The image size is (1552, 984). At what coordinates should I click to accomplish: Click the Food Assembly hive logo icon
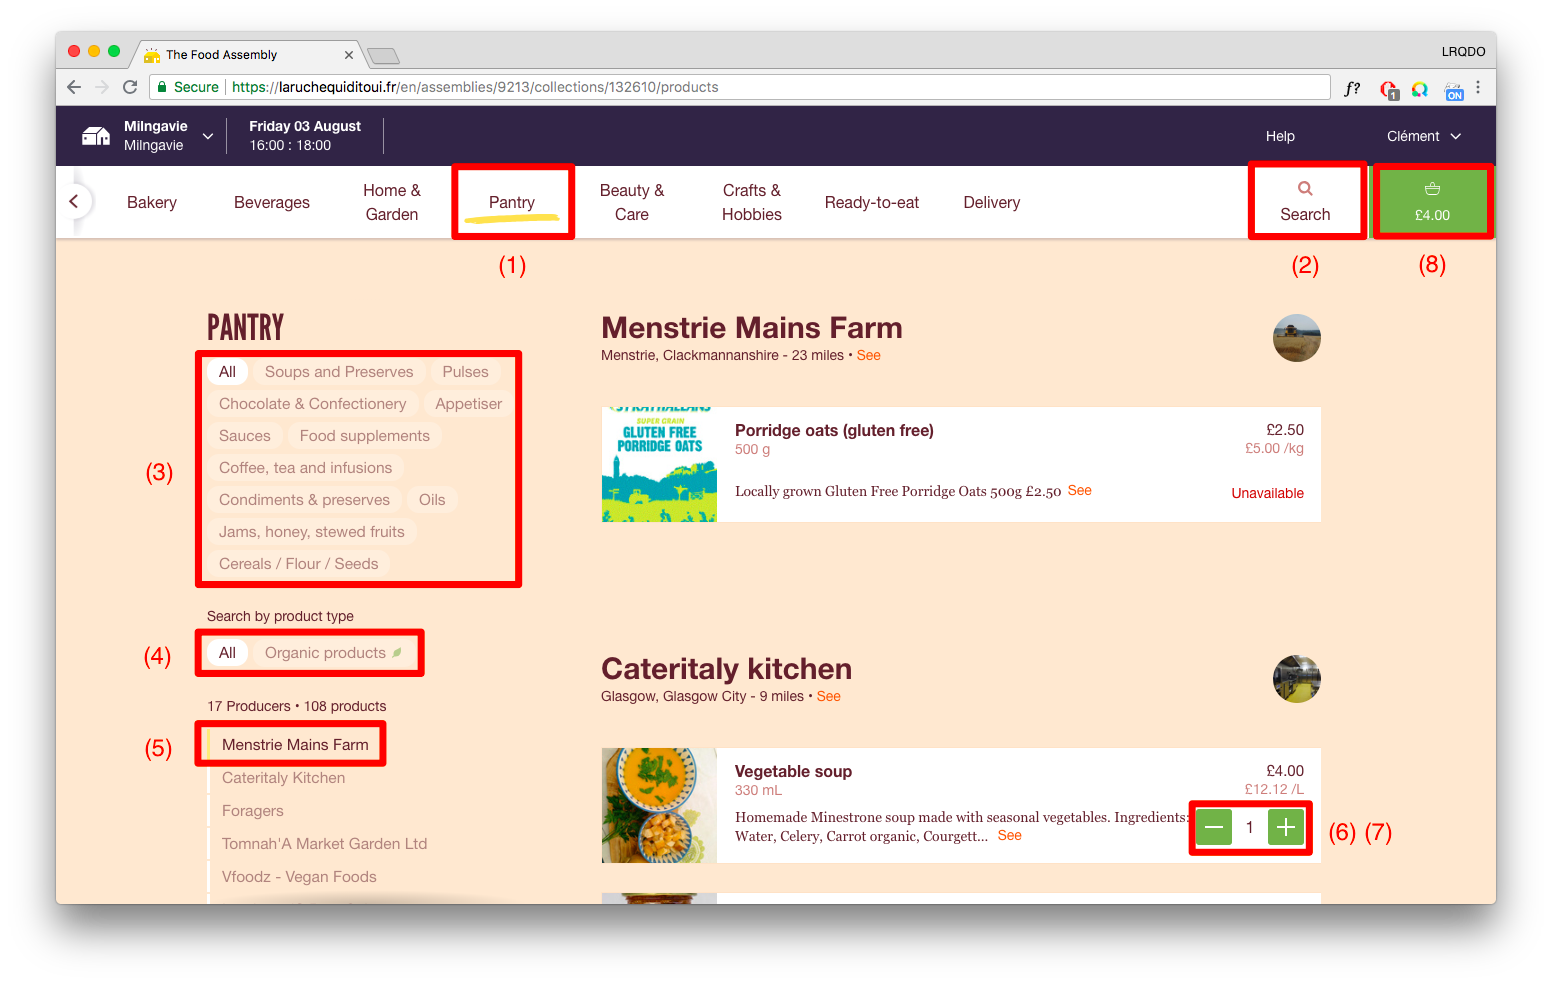coord(96,136)
